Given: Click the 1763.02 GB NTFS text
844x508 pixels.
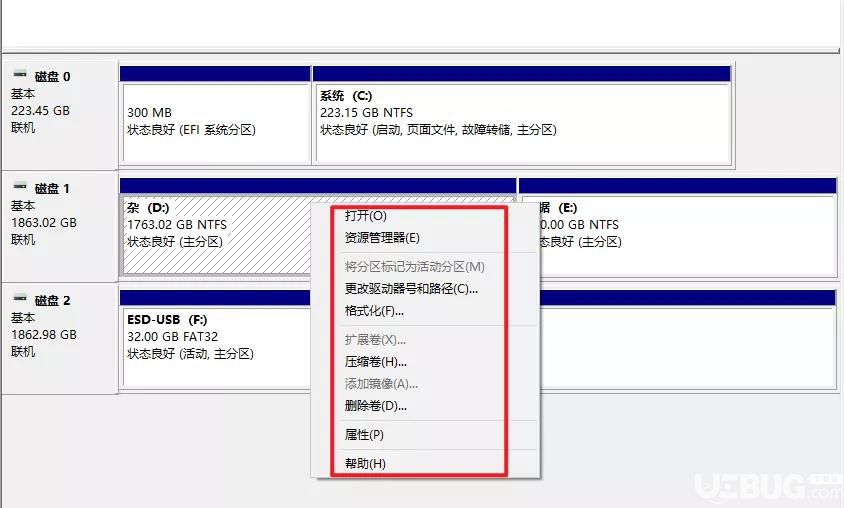Looking at the screenshot, I should (177, 225).
